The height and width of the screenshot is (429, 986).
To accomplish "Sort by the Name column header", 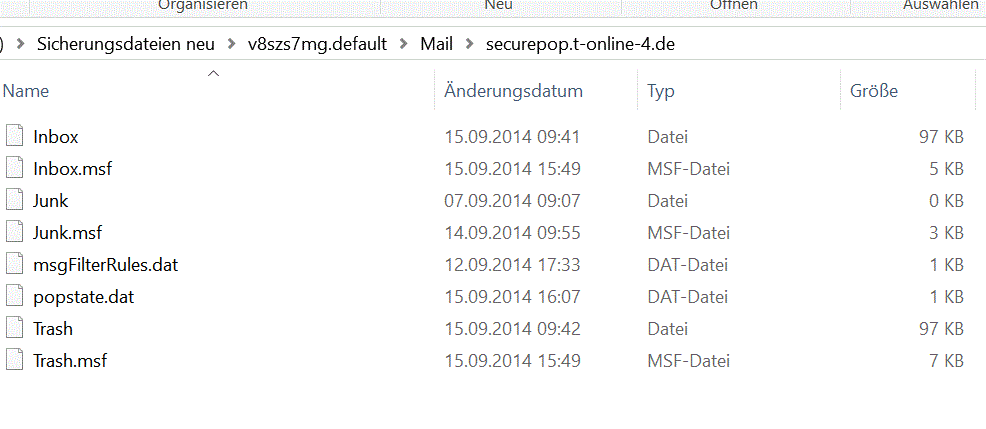I will [217, 91].
